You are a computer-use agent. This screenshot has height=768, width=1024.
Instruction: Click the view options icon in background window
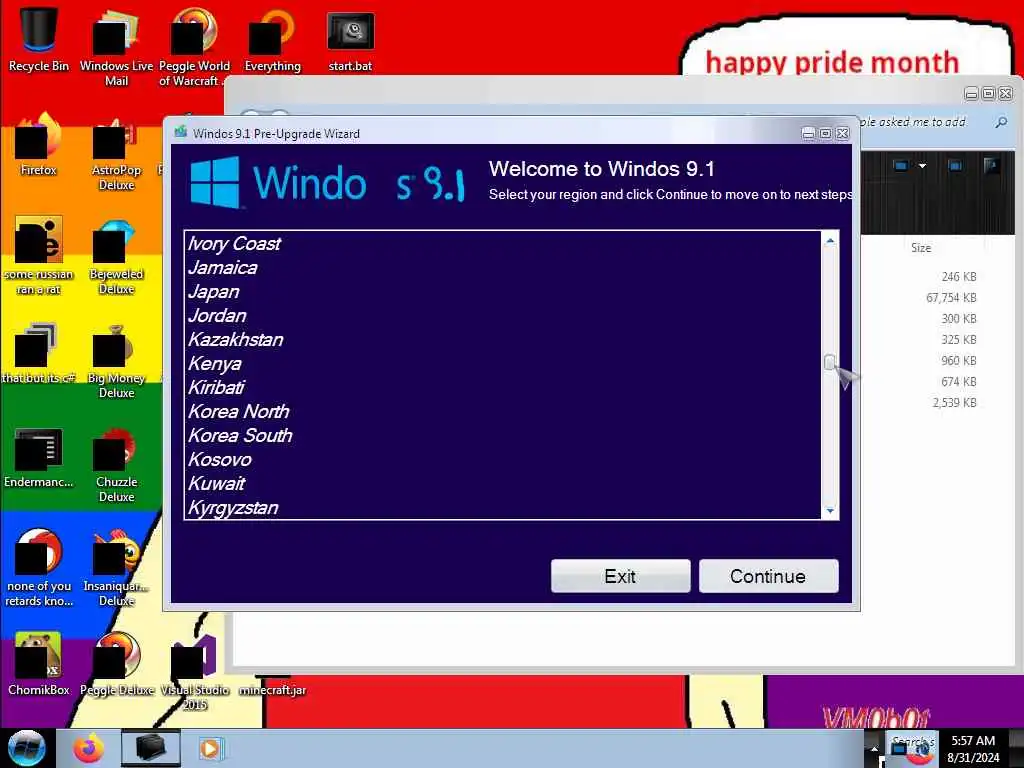(901, 166)
